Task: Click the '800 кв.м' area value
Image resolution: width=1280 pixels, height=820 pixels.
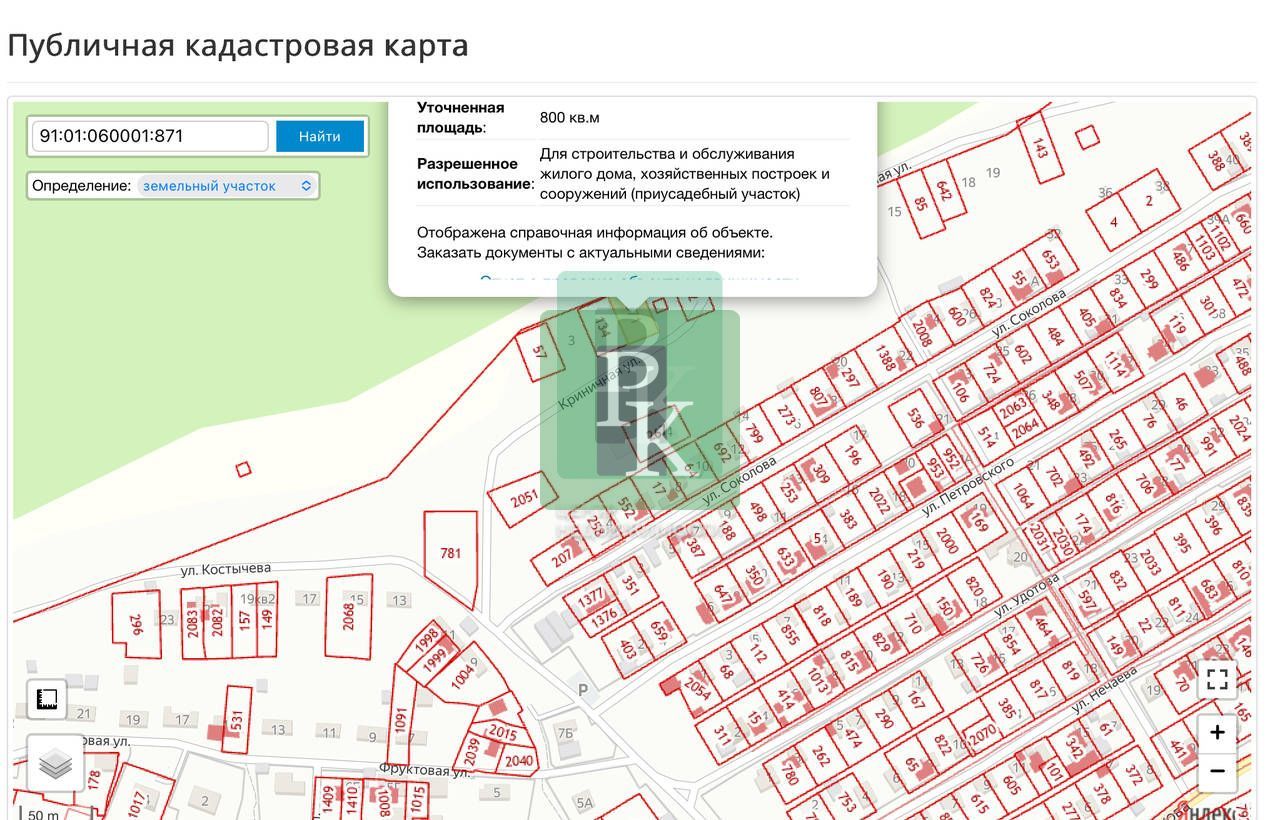Action: 570,118
